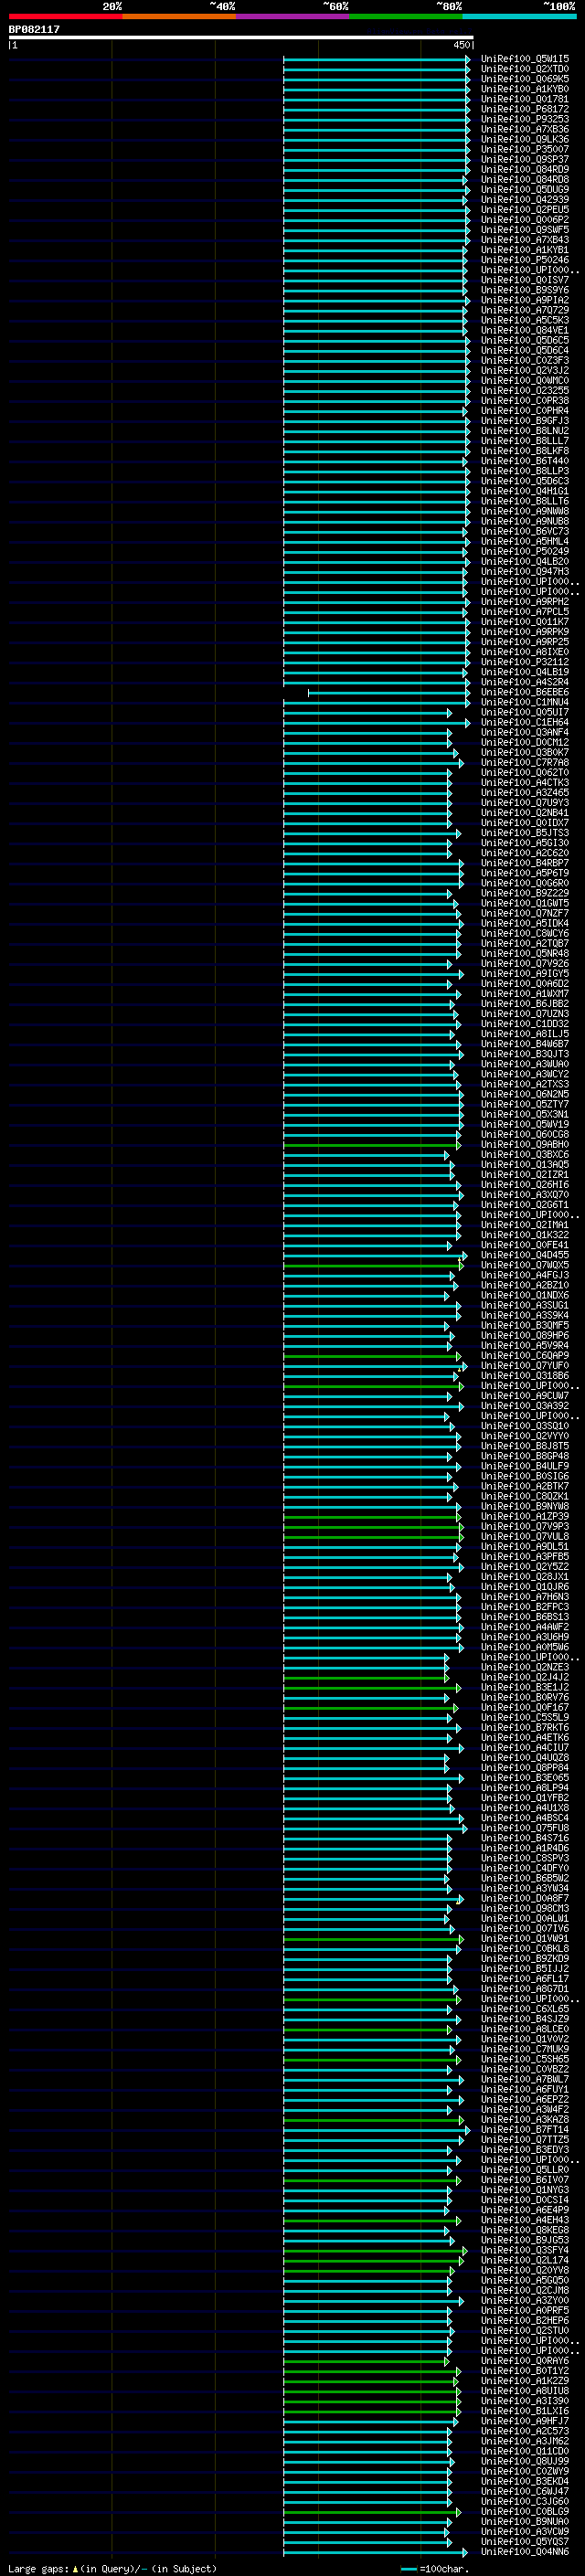This screenshot has width=585, height=2576.
Task: Select the UniRef100_Q2L174 label
Action: pos(525,2260)
